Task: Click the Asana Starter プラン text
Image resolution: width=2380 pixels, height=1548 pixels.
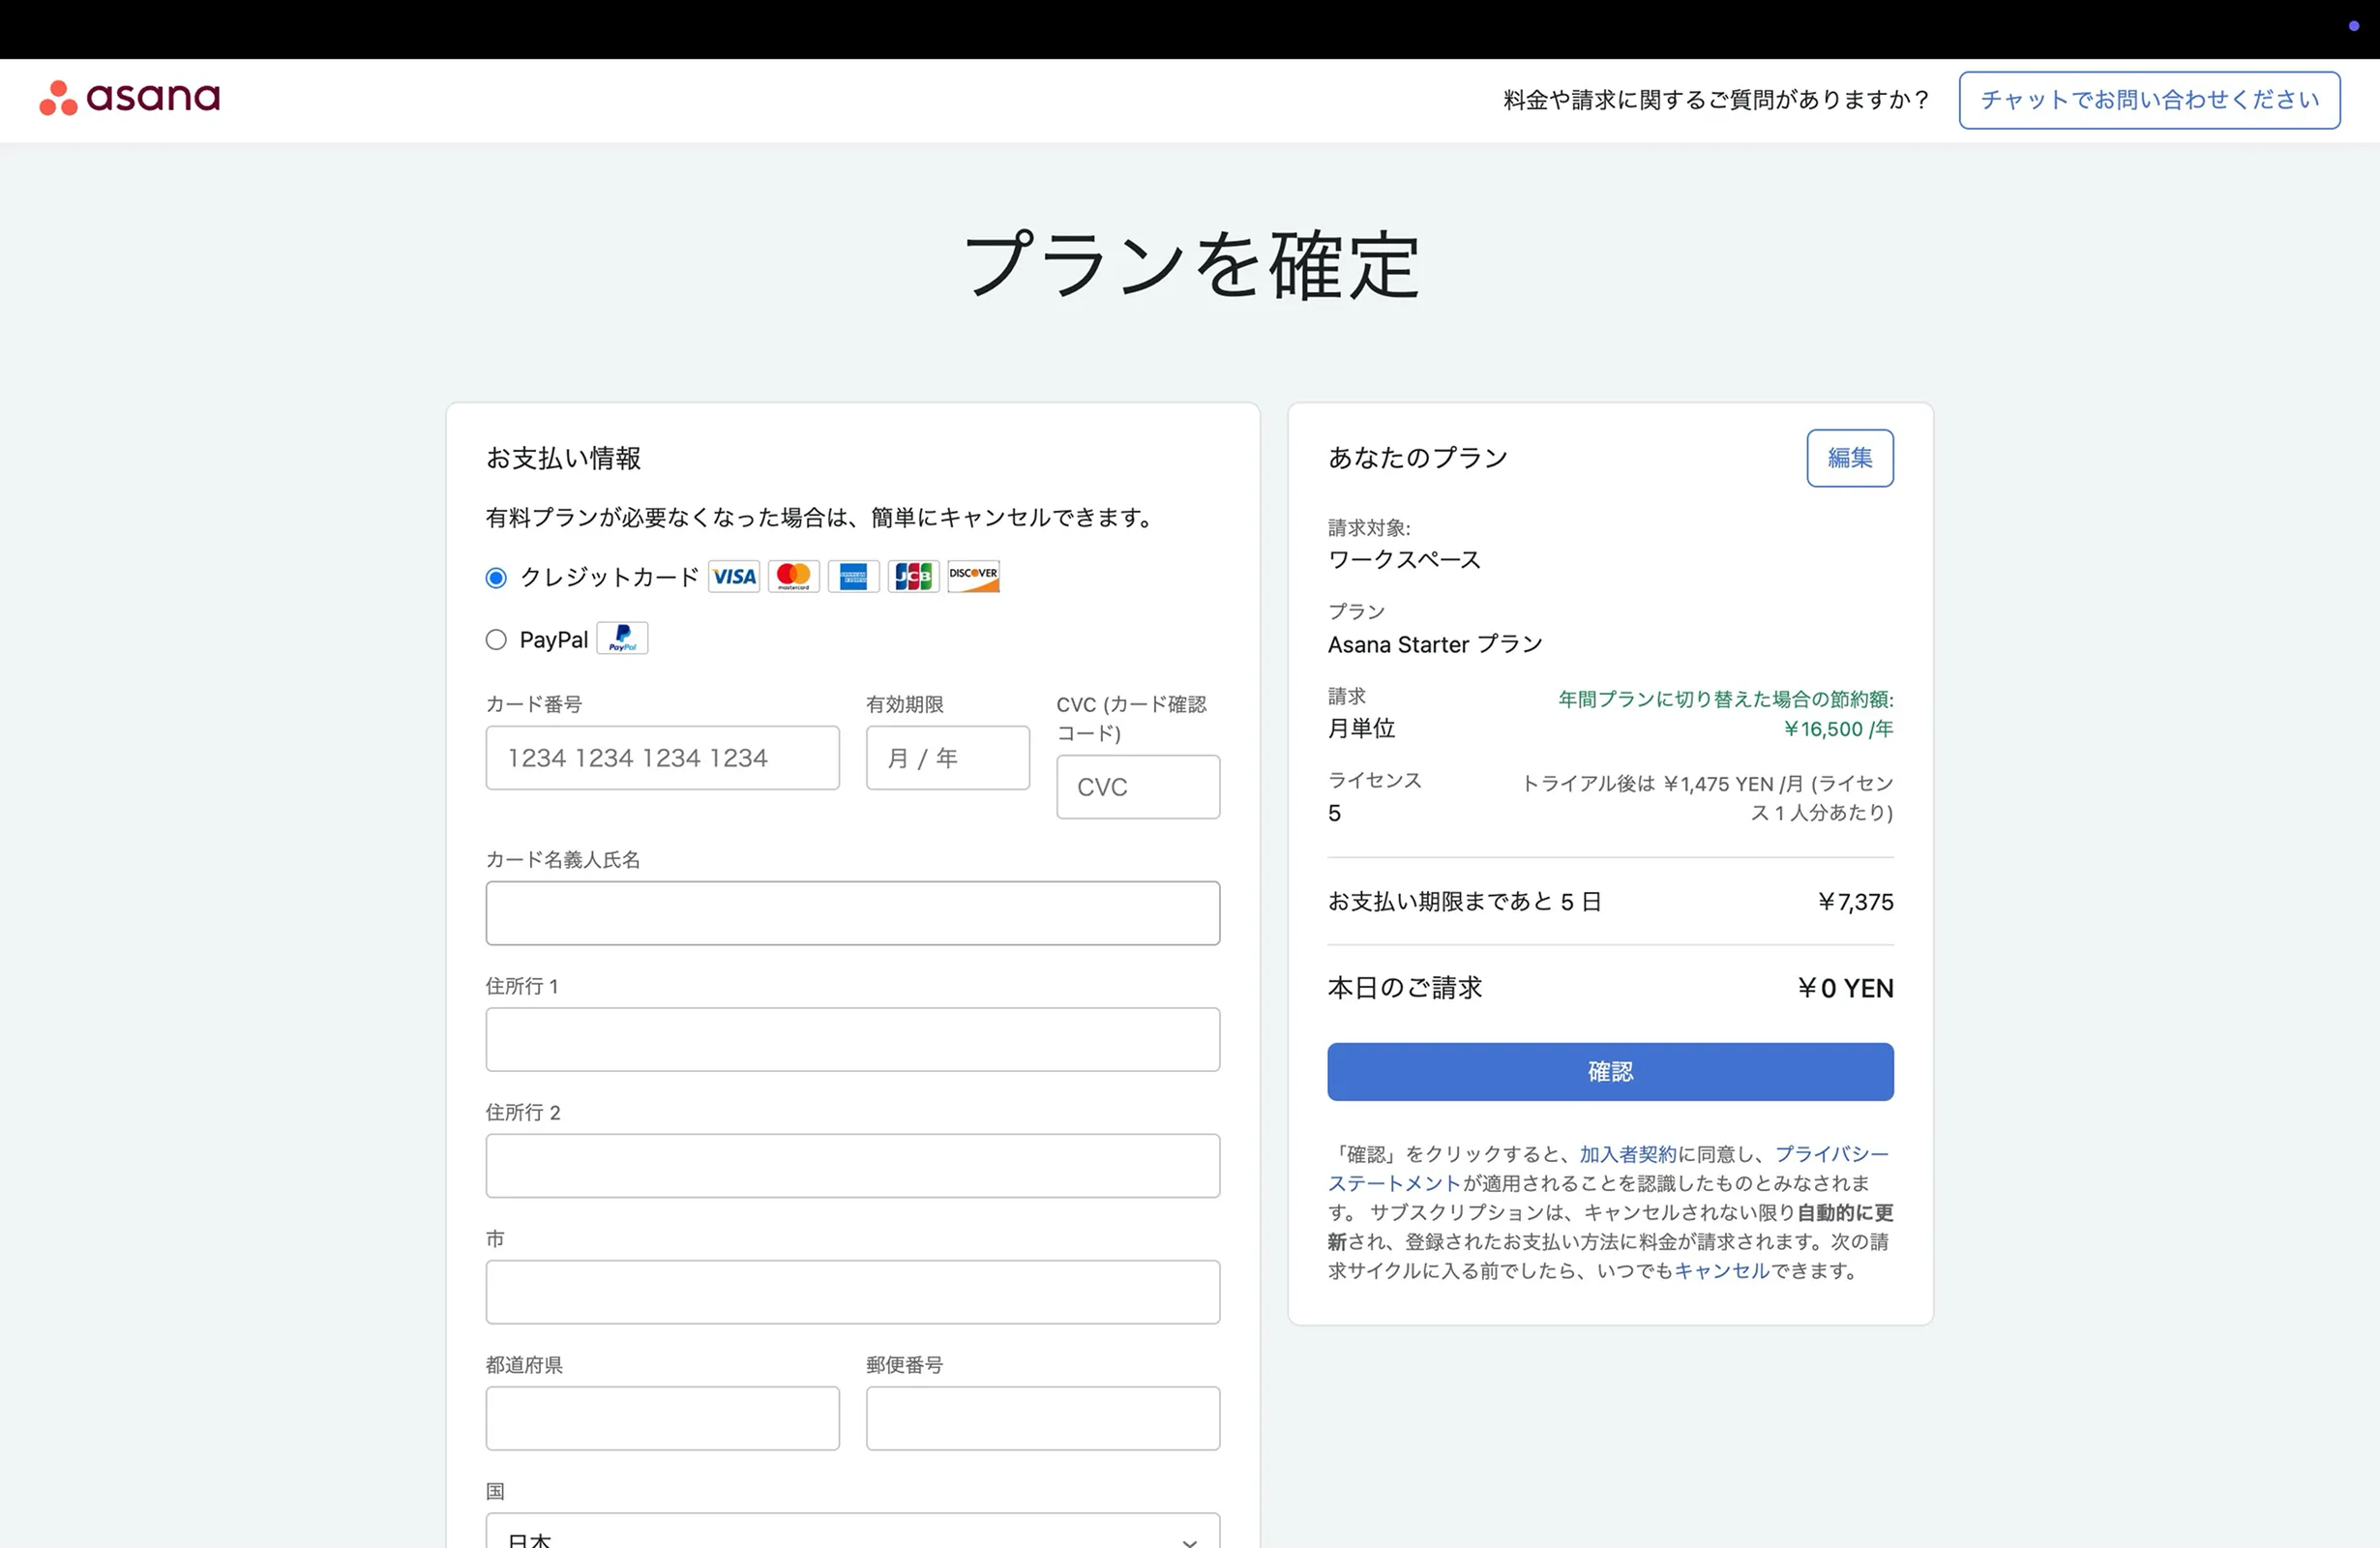Action: (1435, 644)
